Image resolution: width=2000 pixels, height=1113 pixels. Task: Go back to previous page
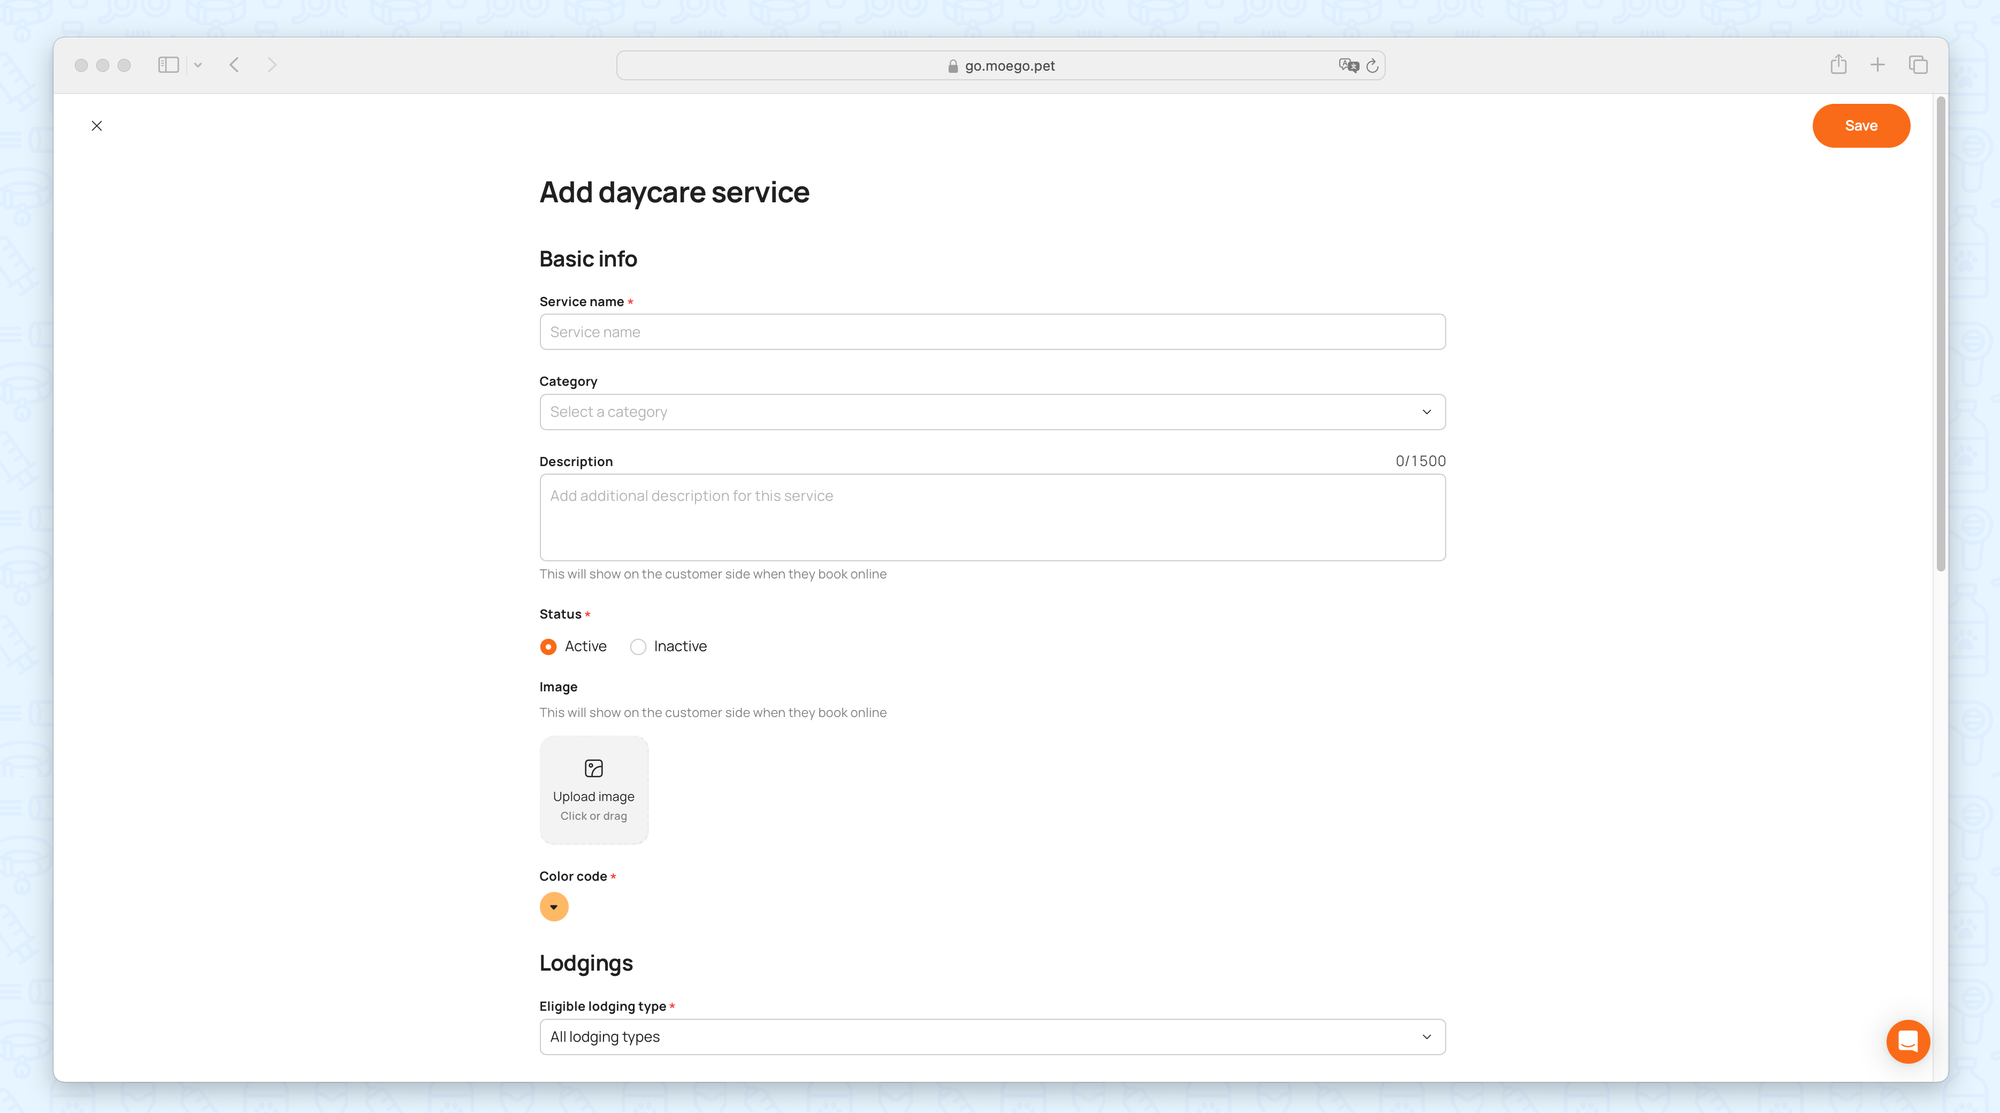coord(234,65)
